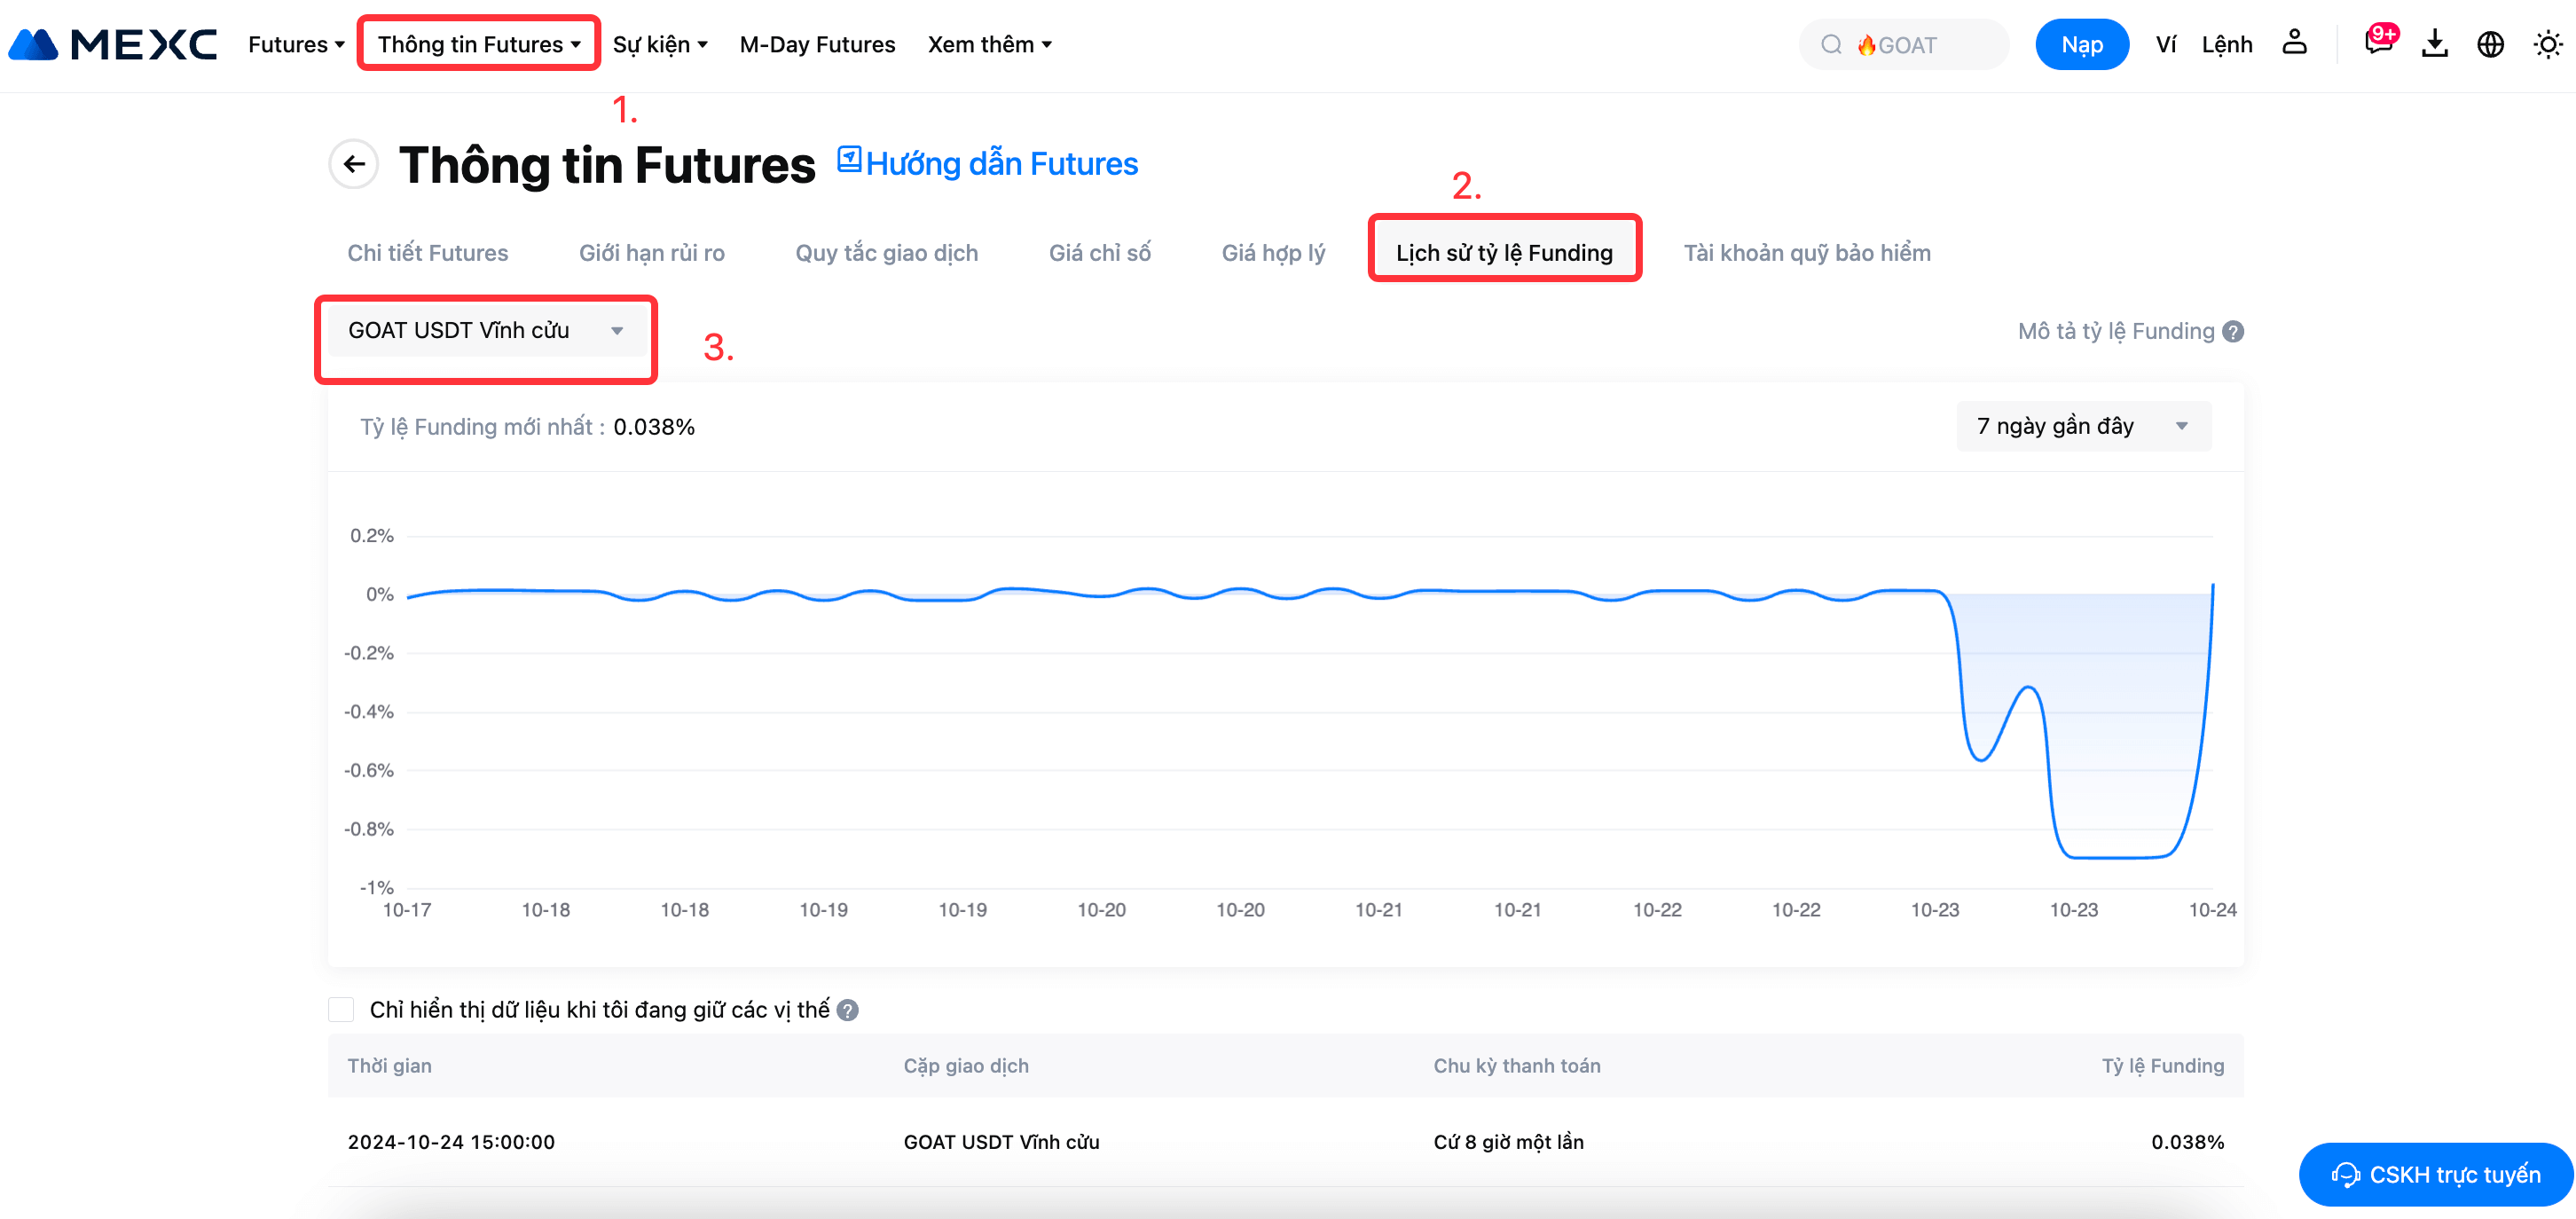Click the download app icon
This screenshot has width=2576, height=1219.
coord(2434,44)
